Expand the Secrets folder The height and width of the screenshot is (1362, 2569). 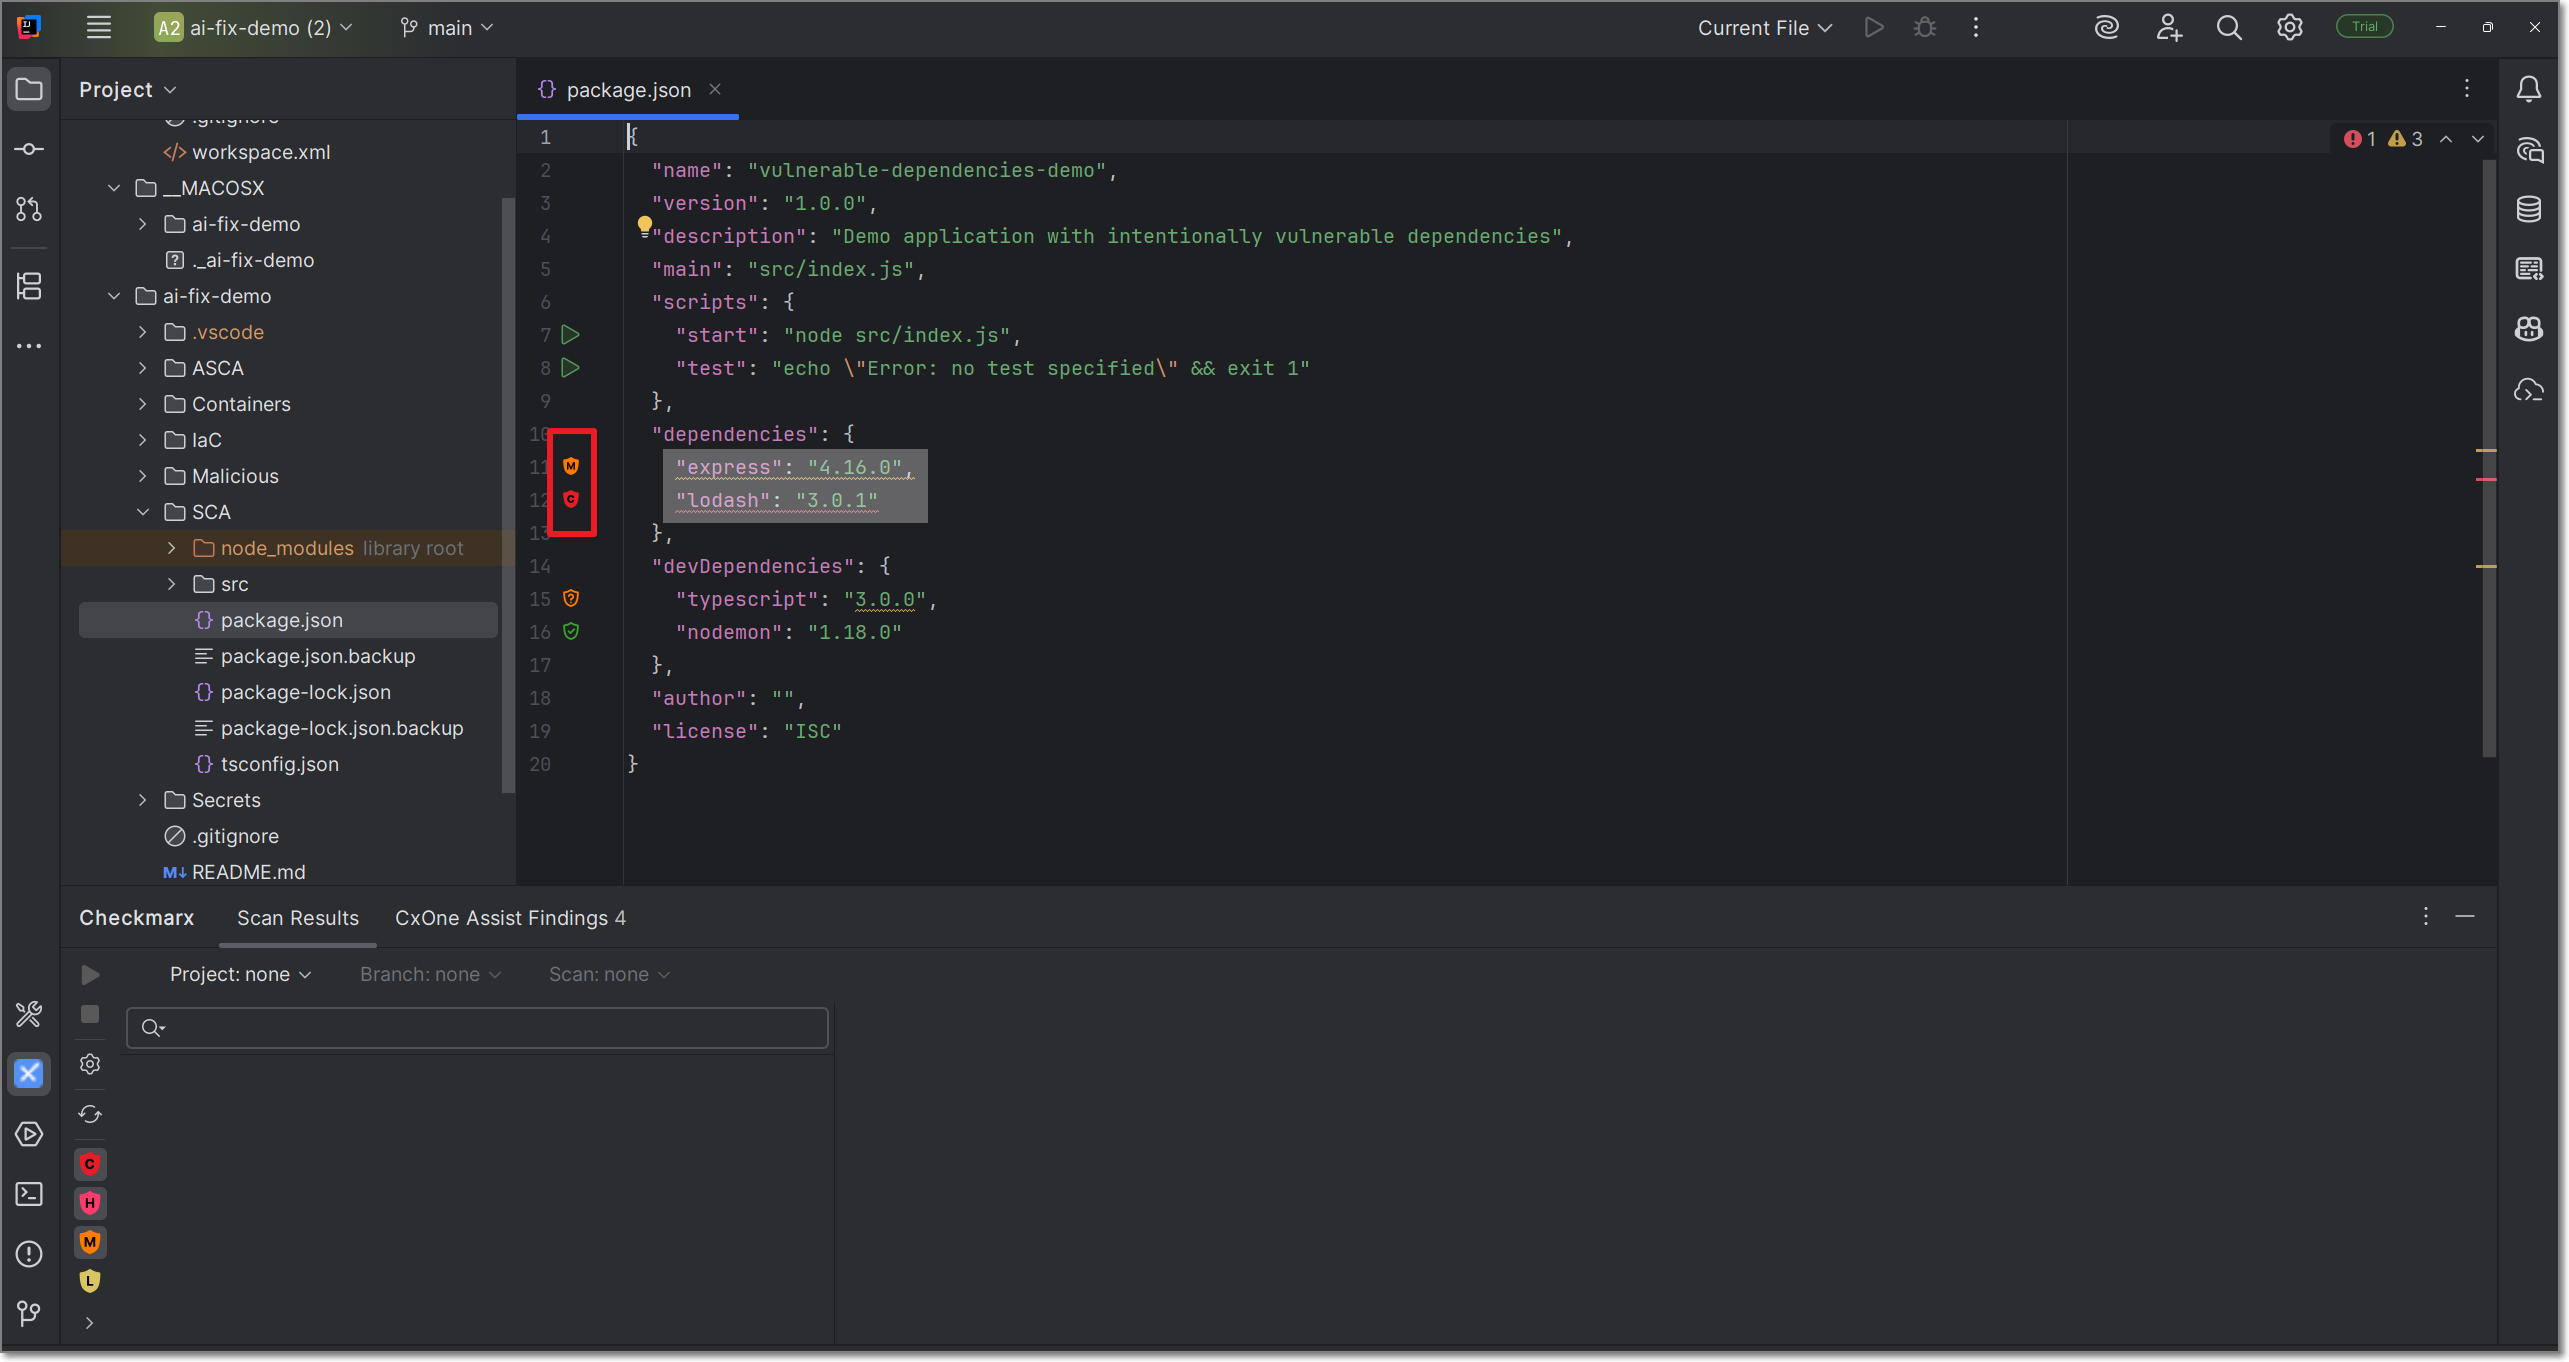tap(142, 800)
